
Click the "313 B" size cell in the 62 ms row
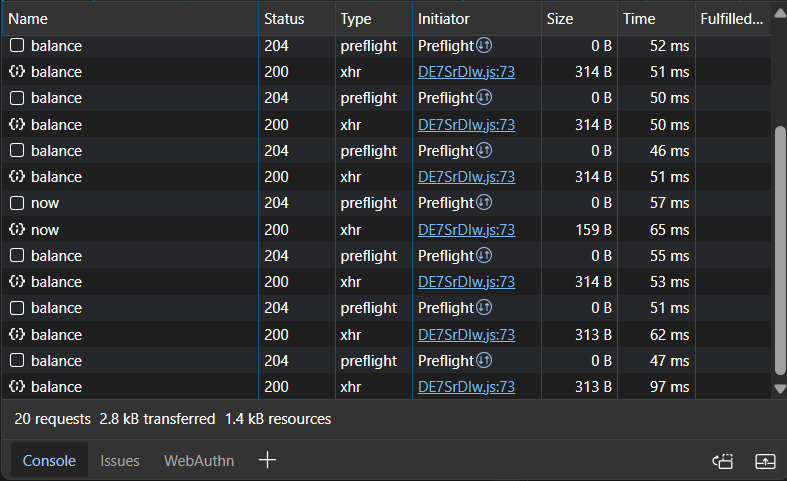593,334
